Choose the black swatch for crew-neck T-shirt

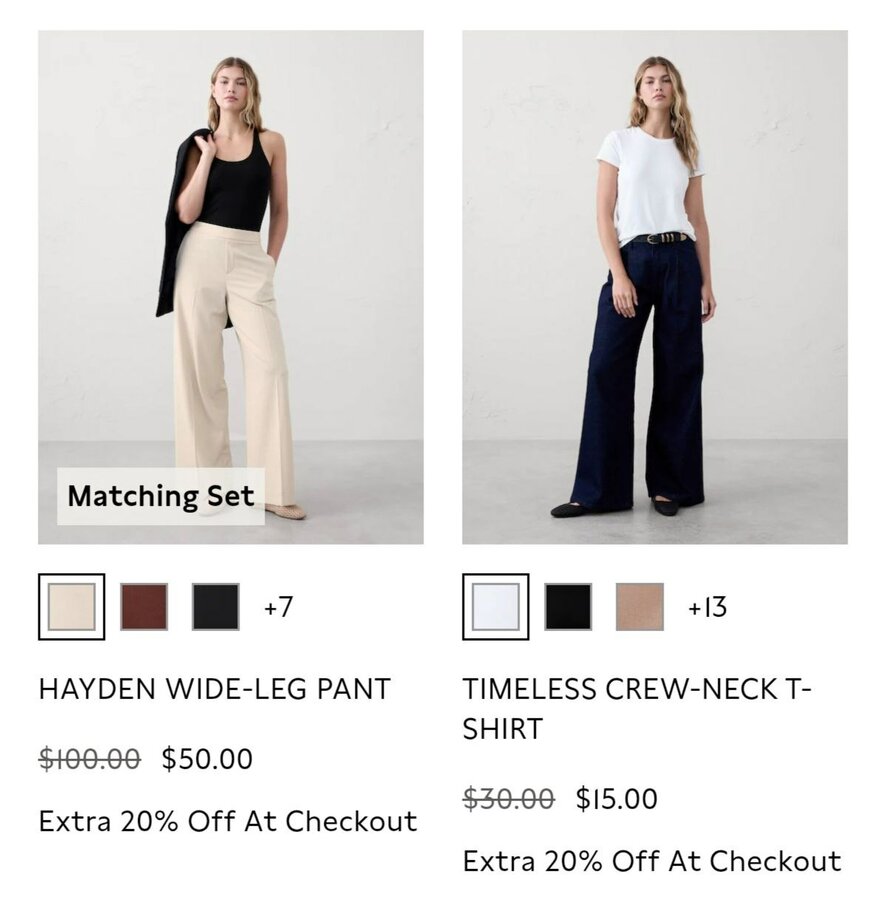[568, 607]
